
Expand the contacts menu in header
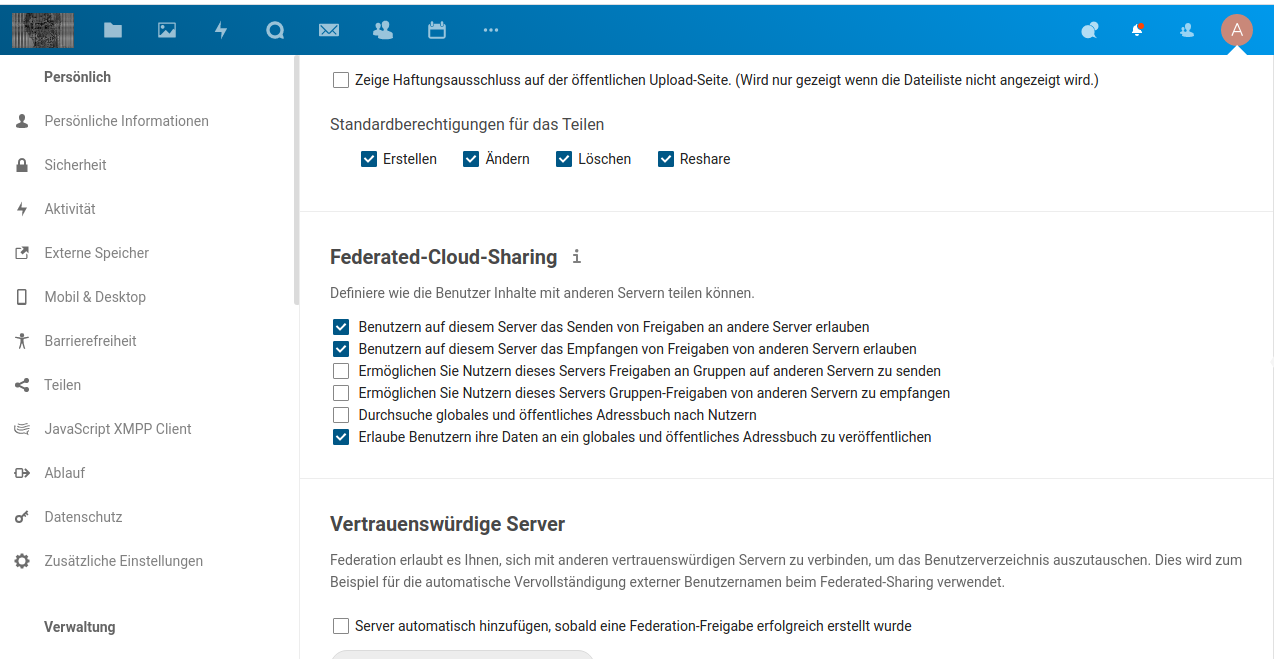point(1187,30)
